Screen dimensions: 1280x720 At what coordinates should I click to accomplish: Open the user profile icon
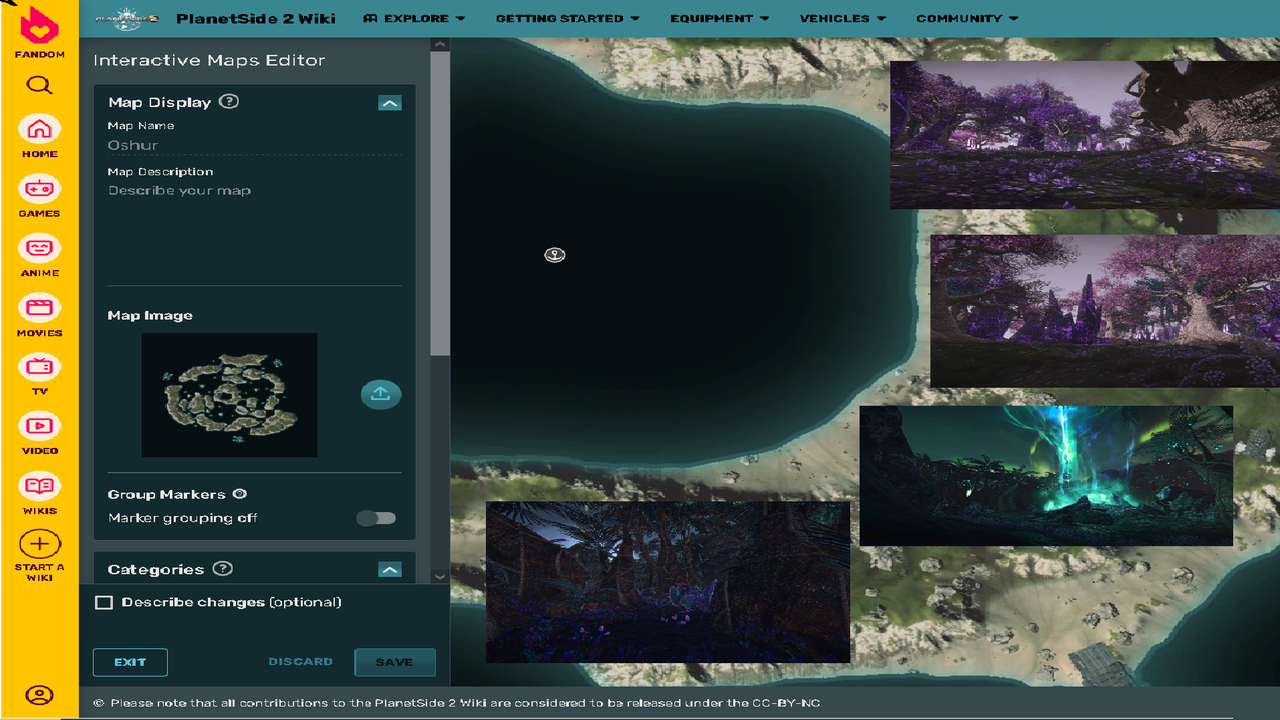pos(39,695)
